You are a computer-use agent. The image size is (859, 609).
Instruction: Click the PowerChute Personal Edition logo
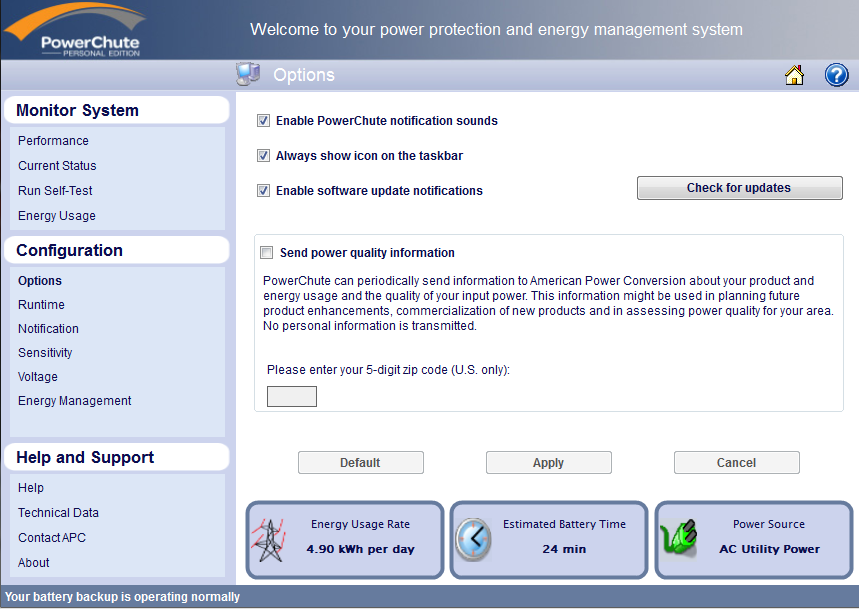[75, 30]
